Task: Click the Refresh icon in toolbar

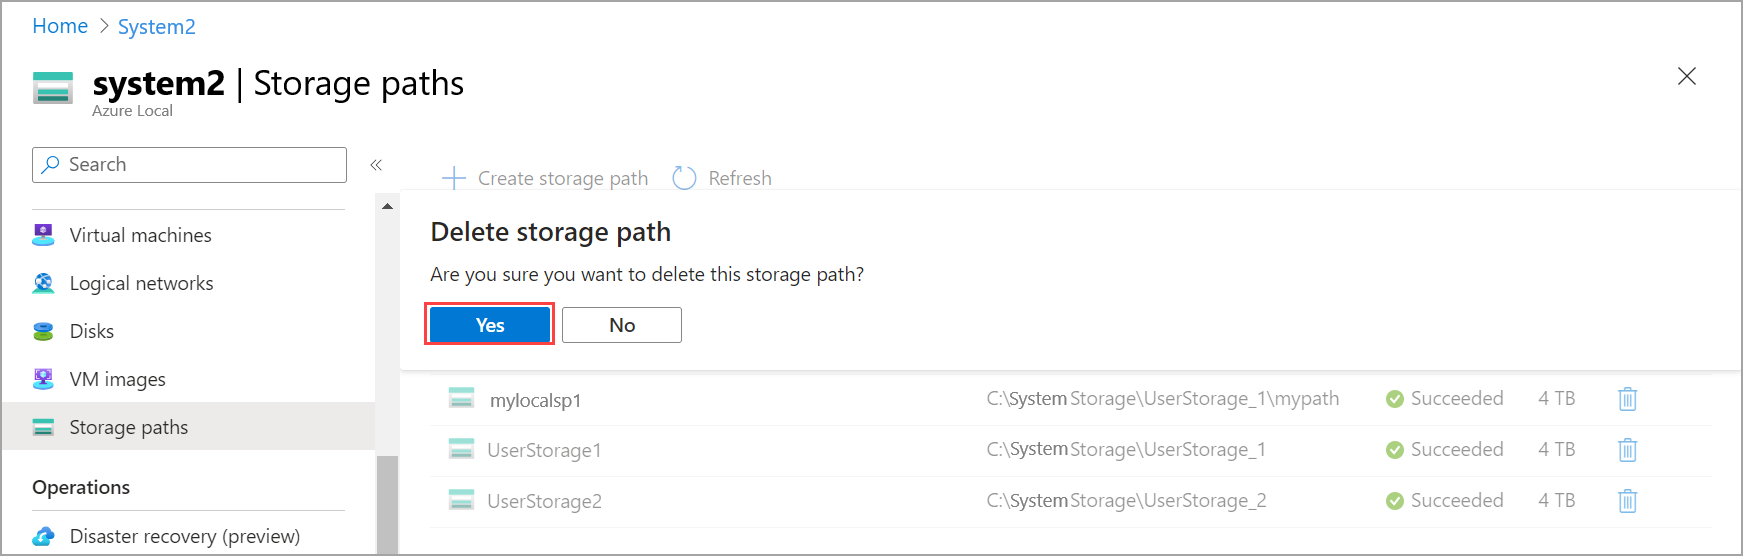Action: pyautogui.click(x=684, y=178)
